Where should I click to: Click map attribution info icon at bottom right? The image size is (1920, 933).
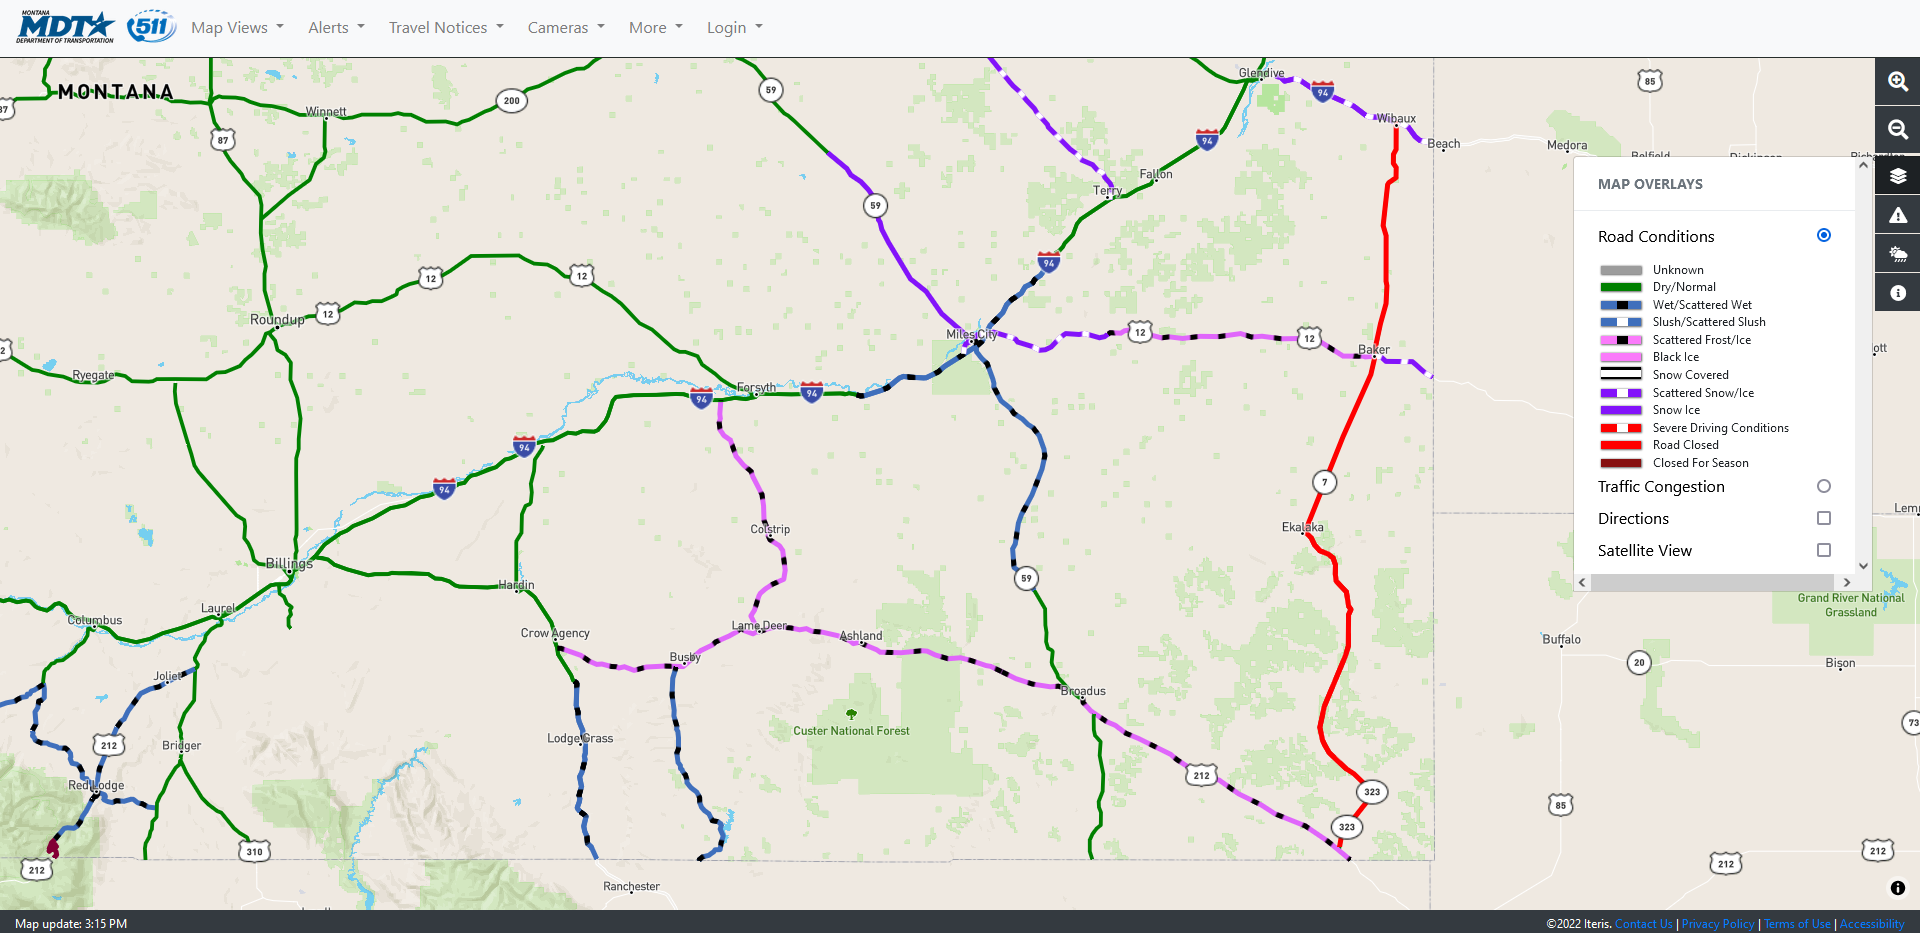click(1897, 888)
